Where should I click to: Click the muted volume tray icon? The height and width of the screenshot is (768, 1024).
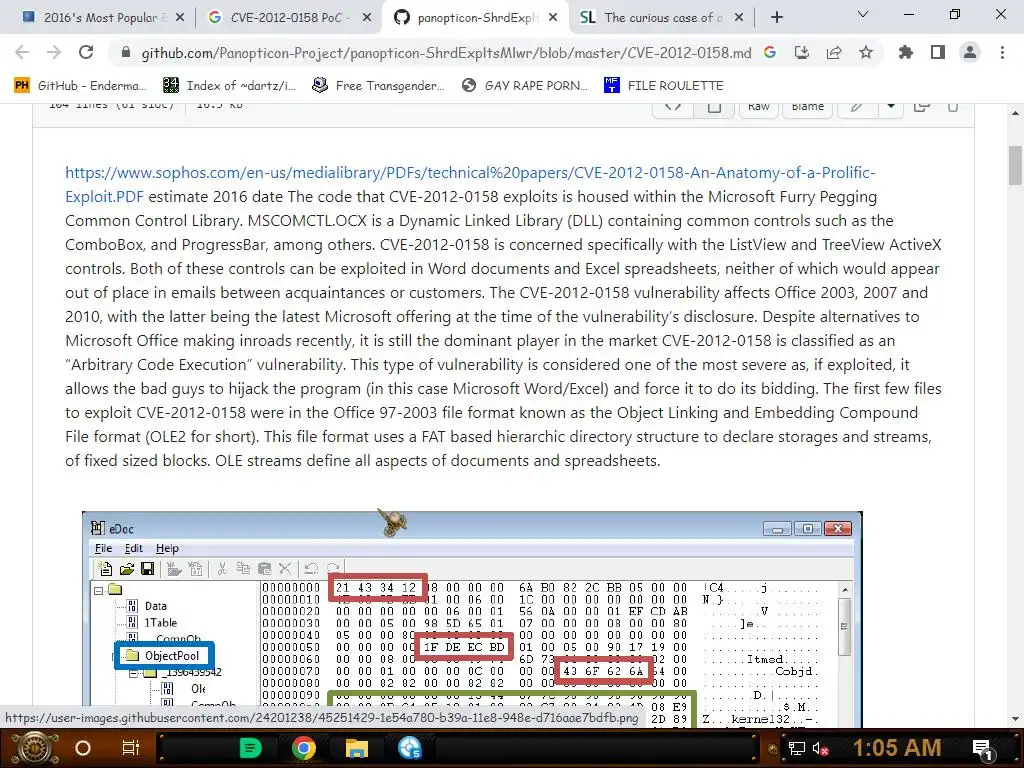coord(820,748)
